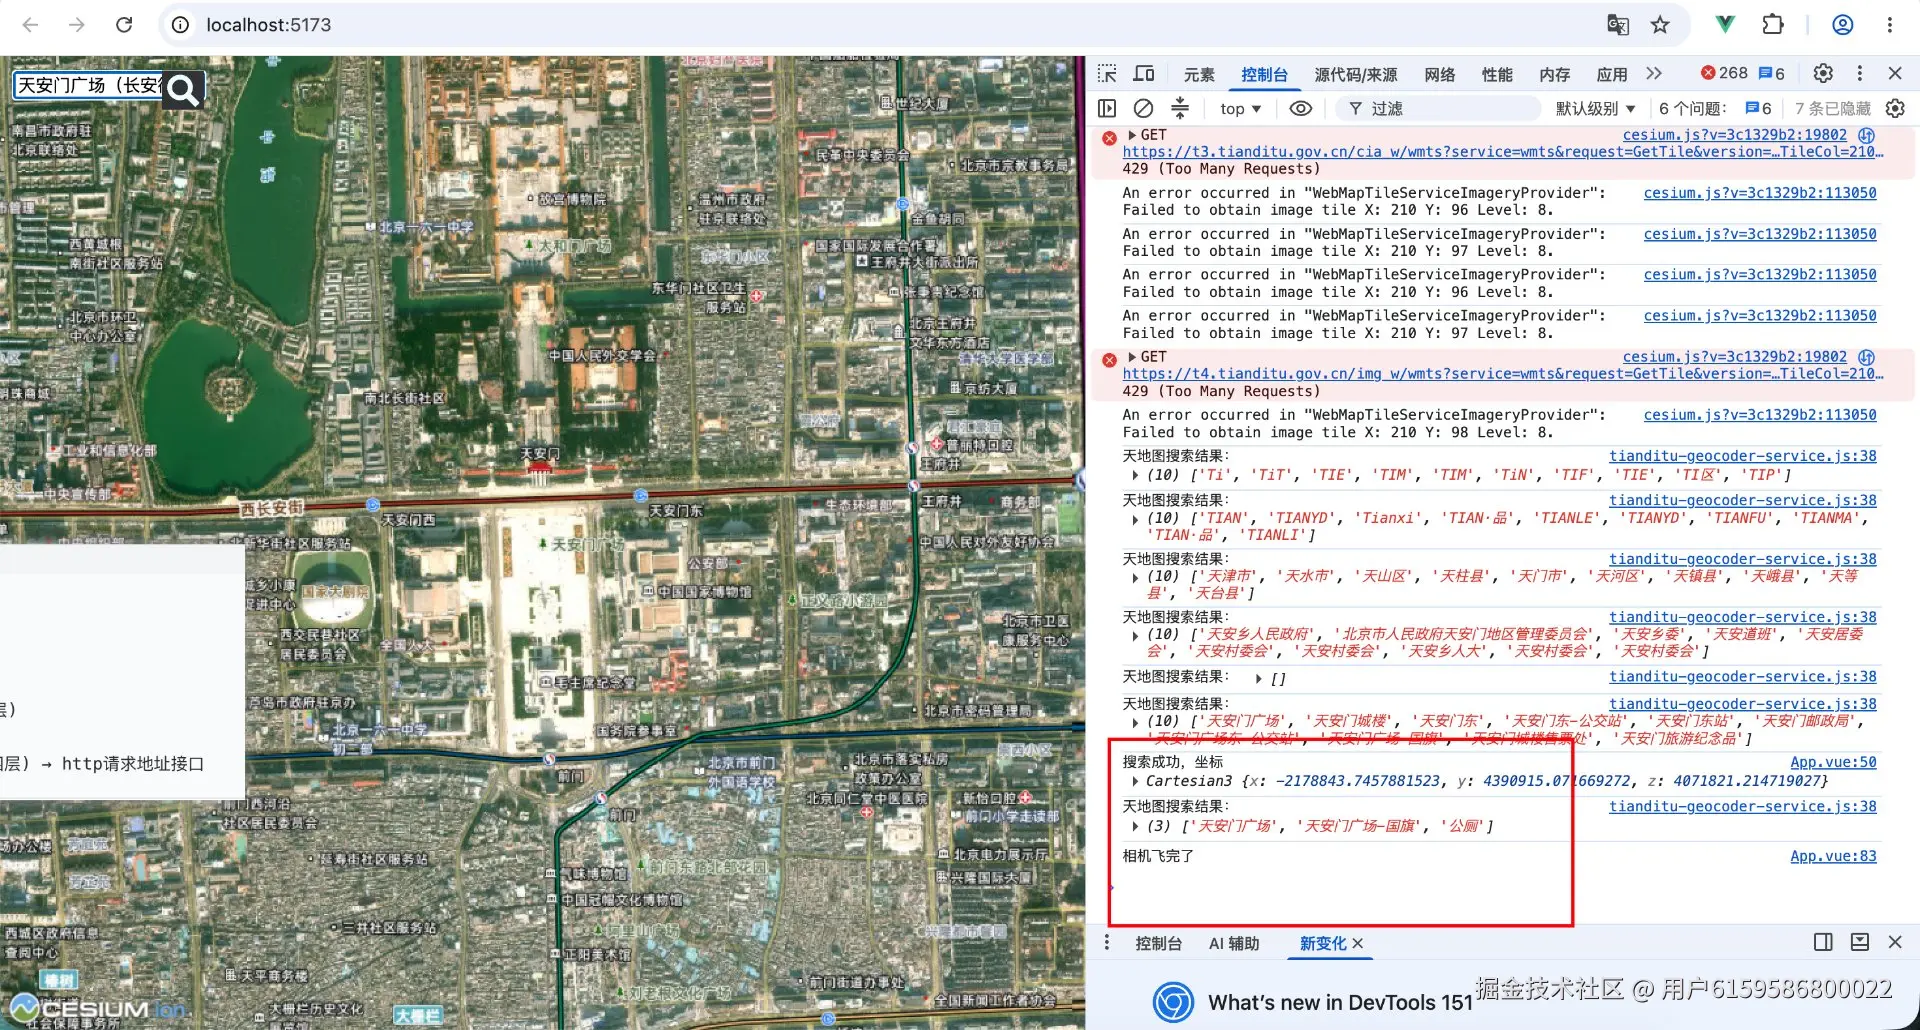Reload the localhost:5173 page
This screenshot has height=1030, width=1920.
(x=124, y=25)
